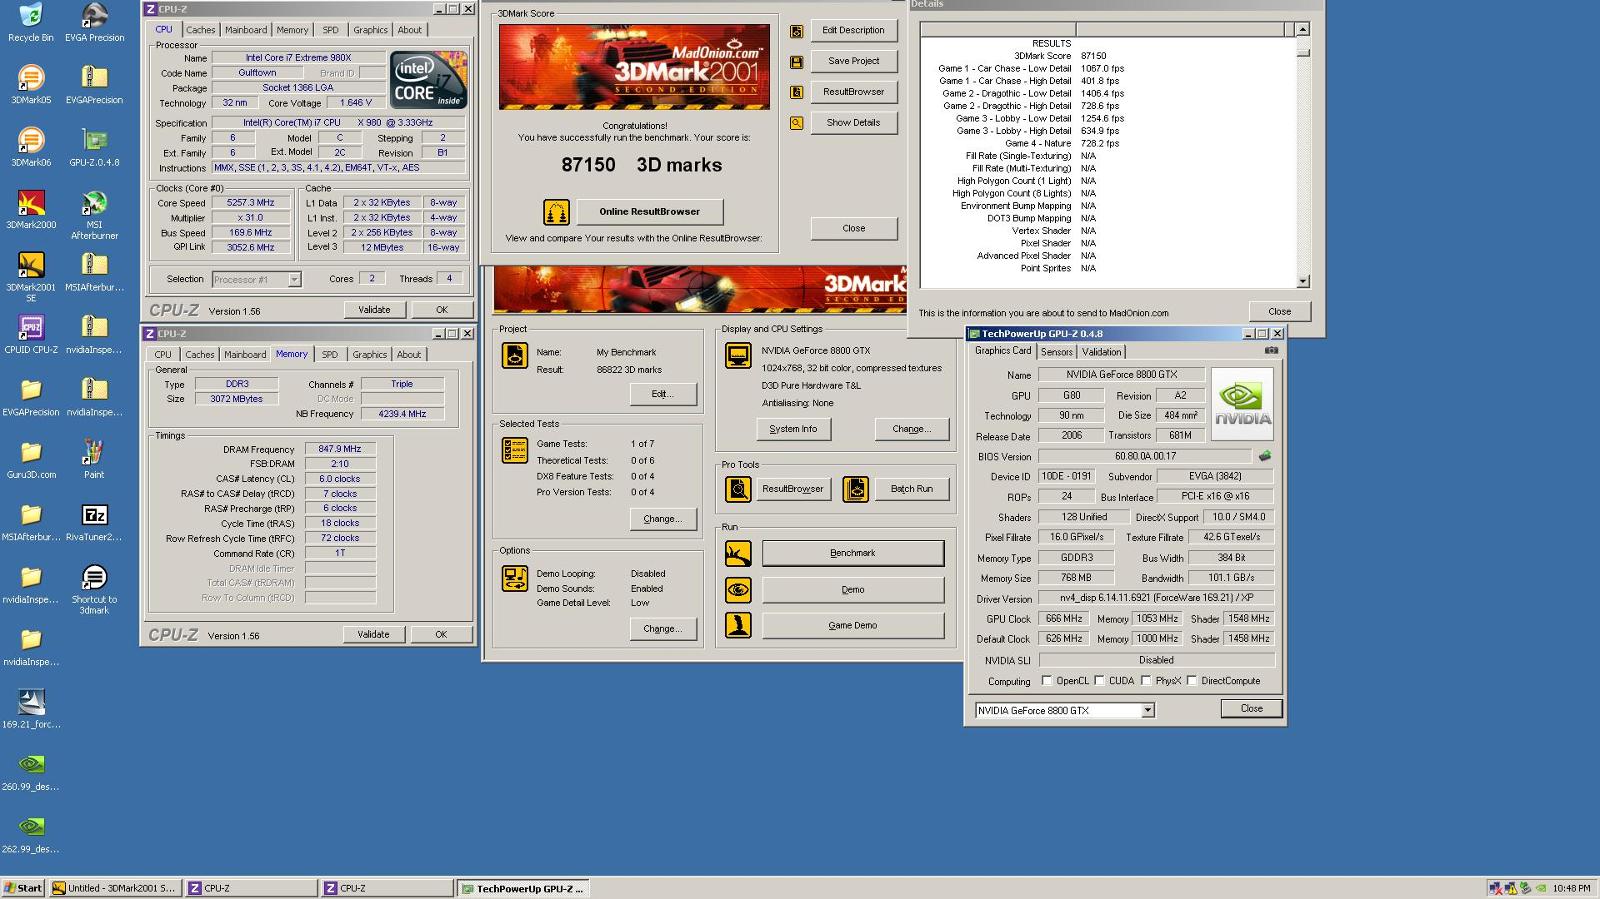Click GPU-Z BIOS save chip icon
1600x899 pixels.
pos(1265,456)
